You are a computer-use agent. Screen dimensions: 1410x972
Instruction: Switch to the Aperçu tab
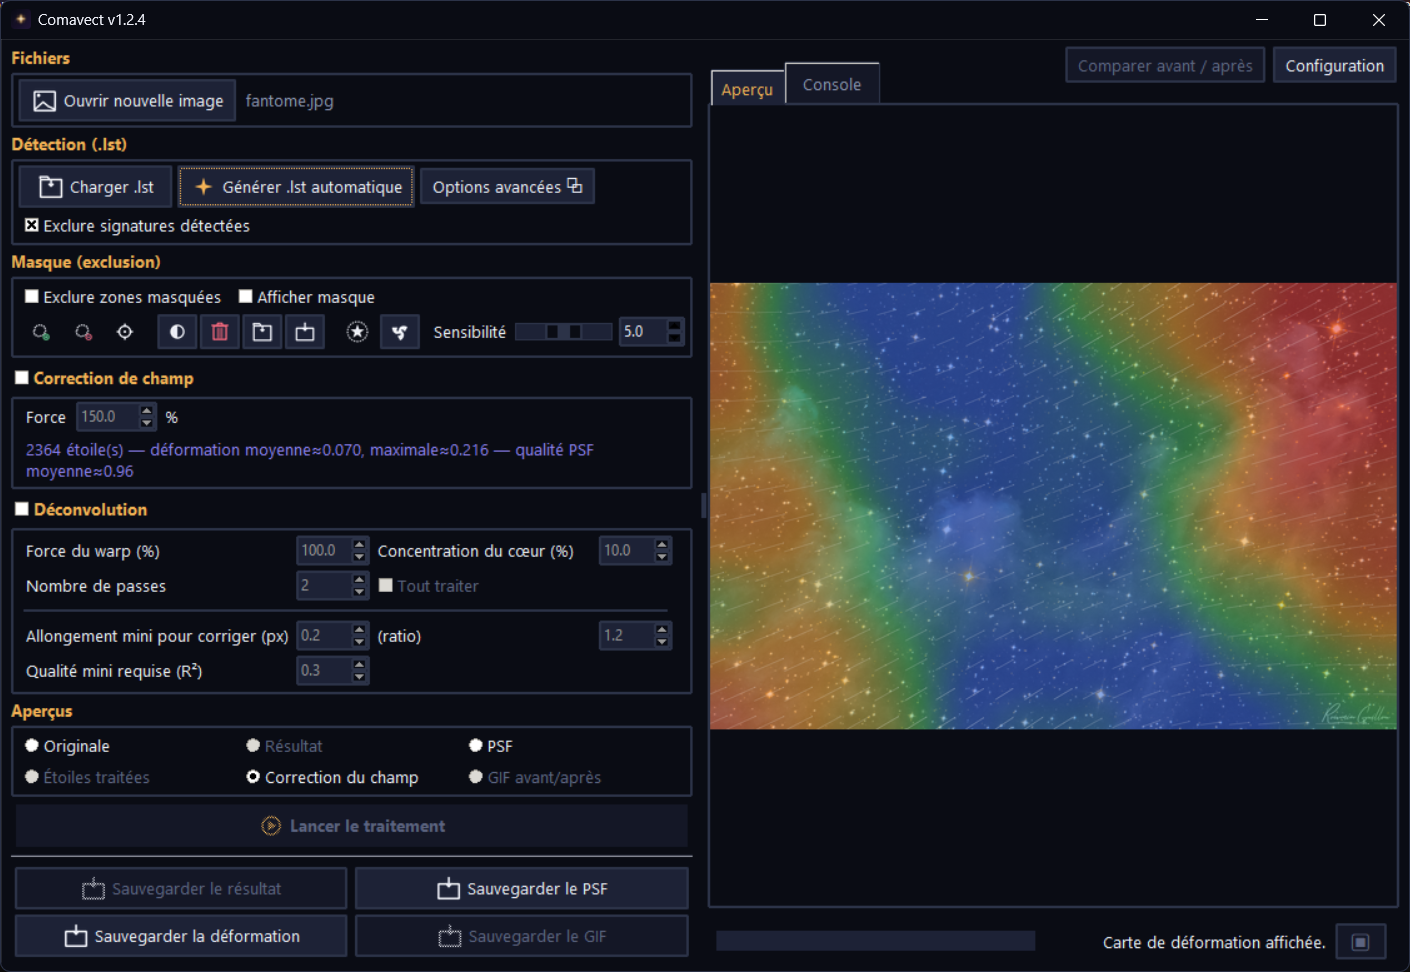(747, 89)
